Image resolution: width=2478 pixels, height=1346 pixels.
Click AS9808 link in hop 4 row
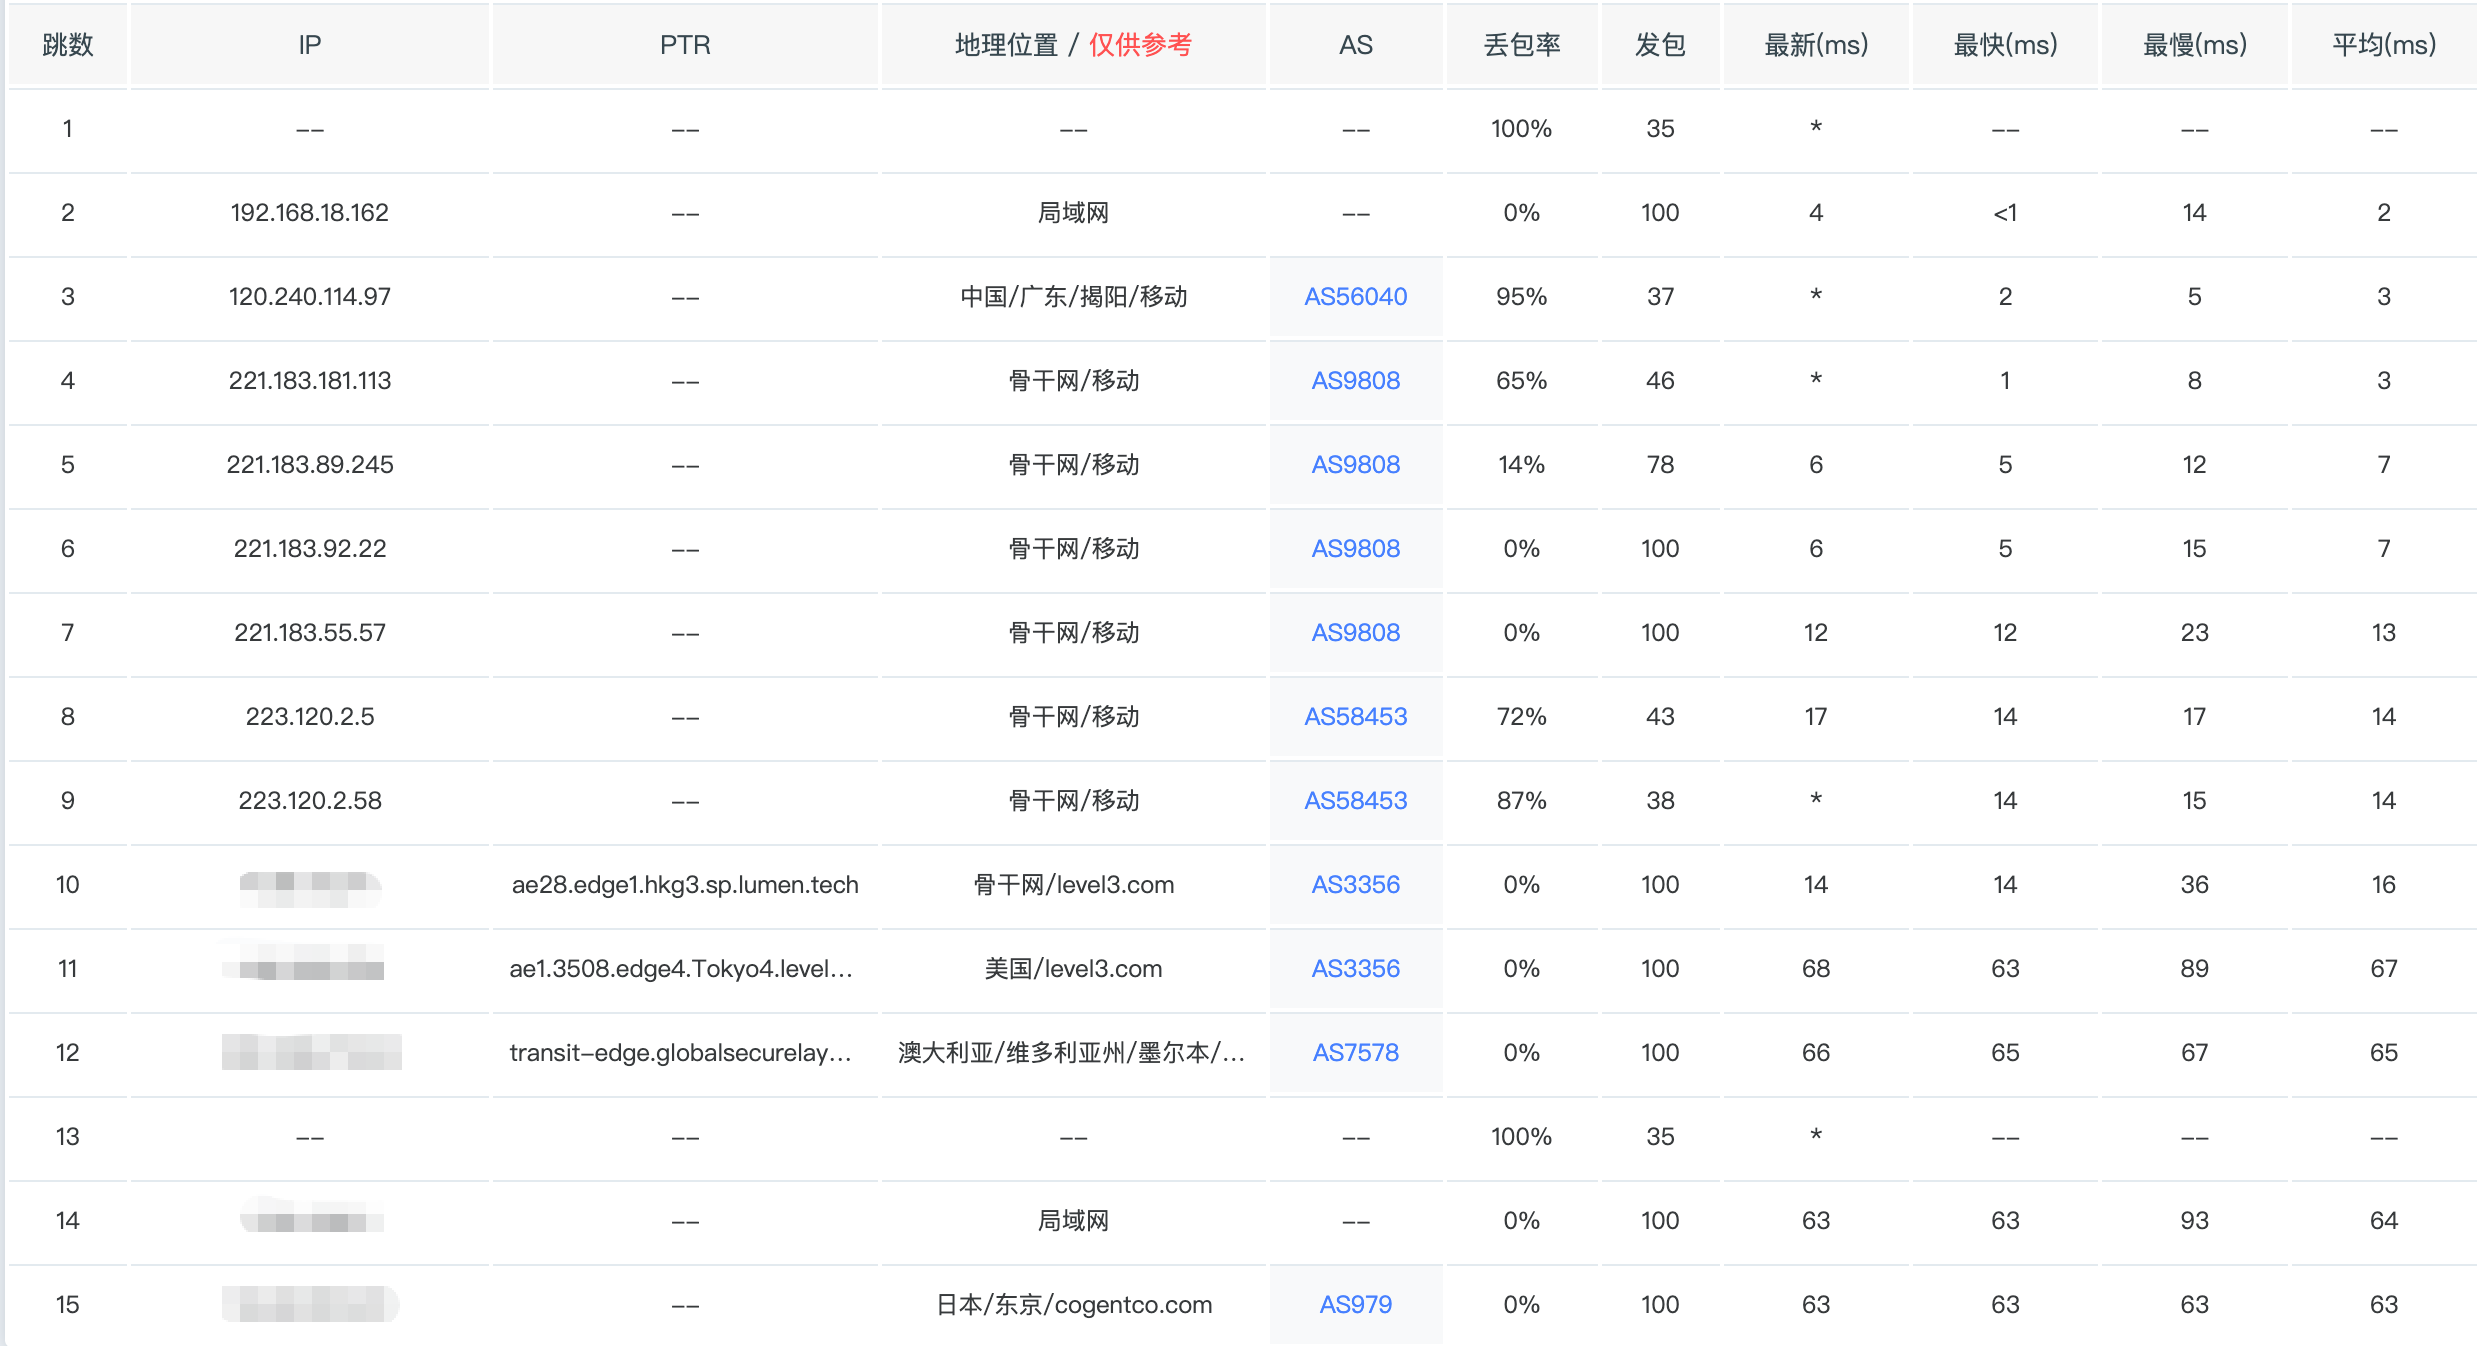click(x=1355, y=381)
